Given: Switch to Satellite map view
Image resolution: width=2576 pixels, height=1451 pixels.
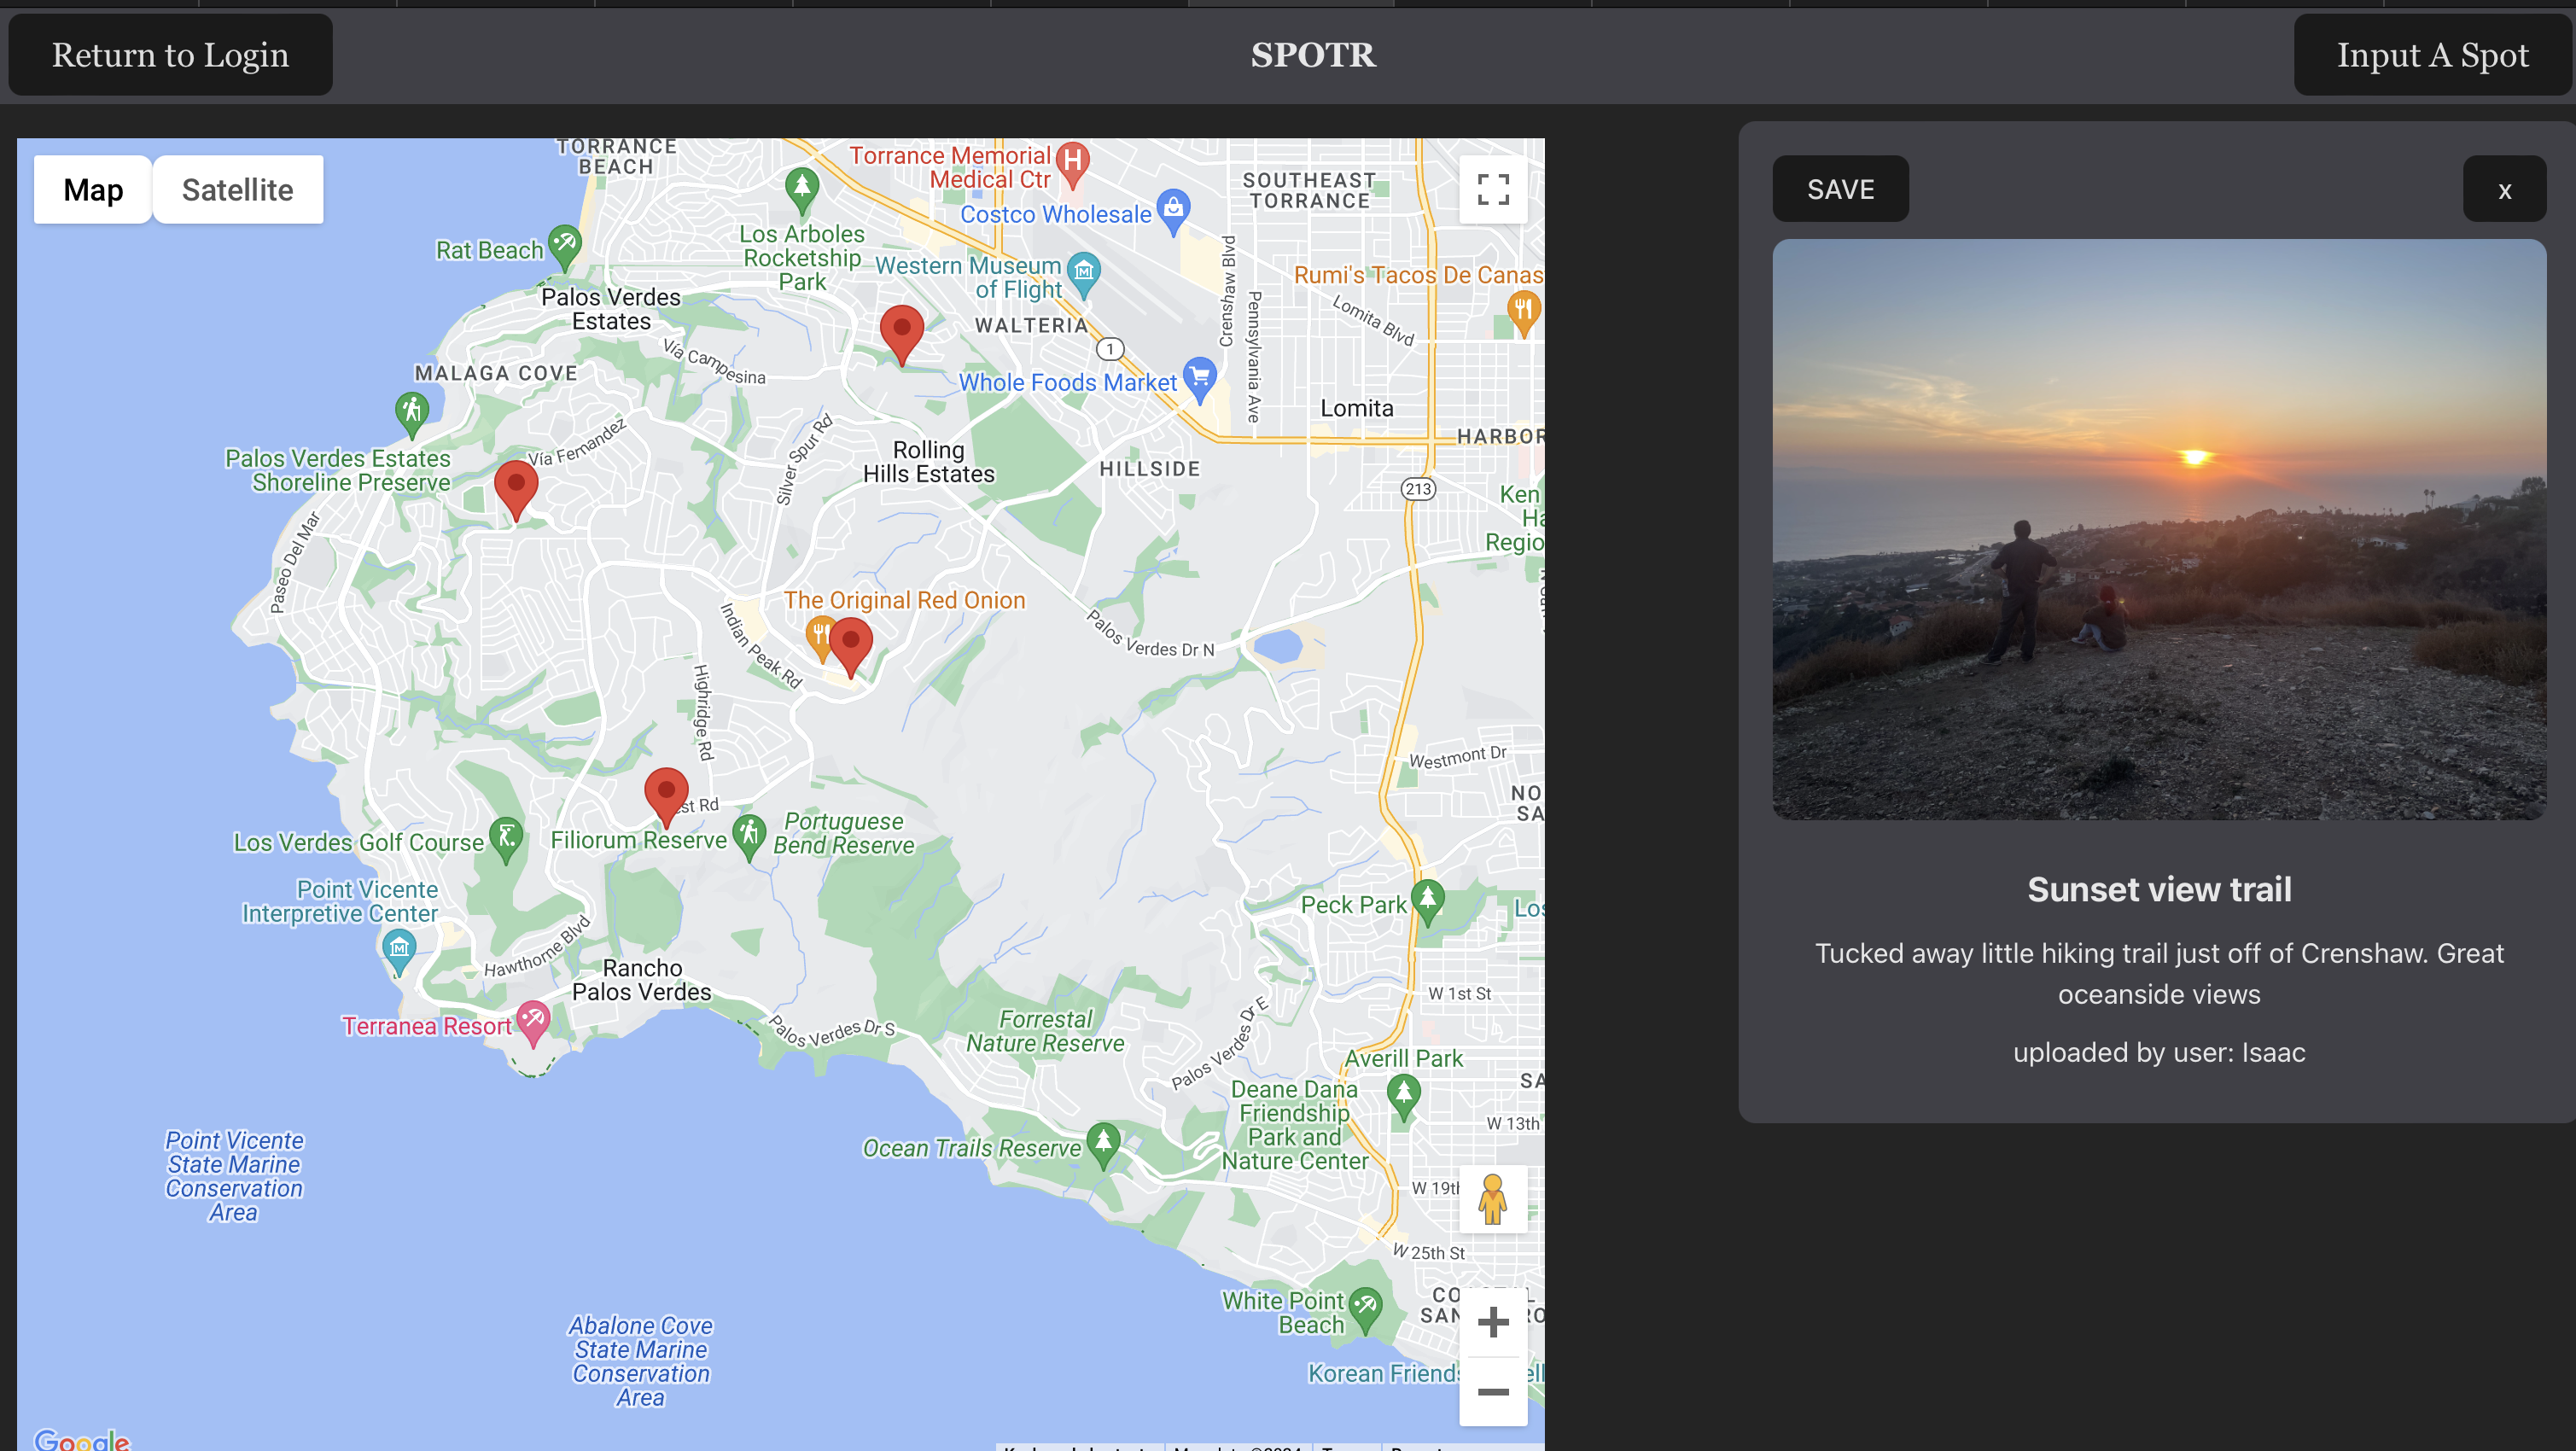Looking at the screenshot, I should (237, 189).
